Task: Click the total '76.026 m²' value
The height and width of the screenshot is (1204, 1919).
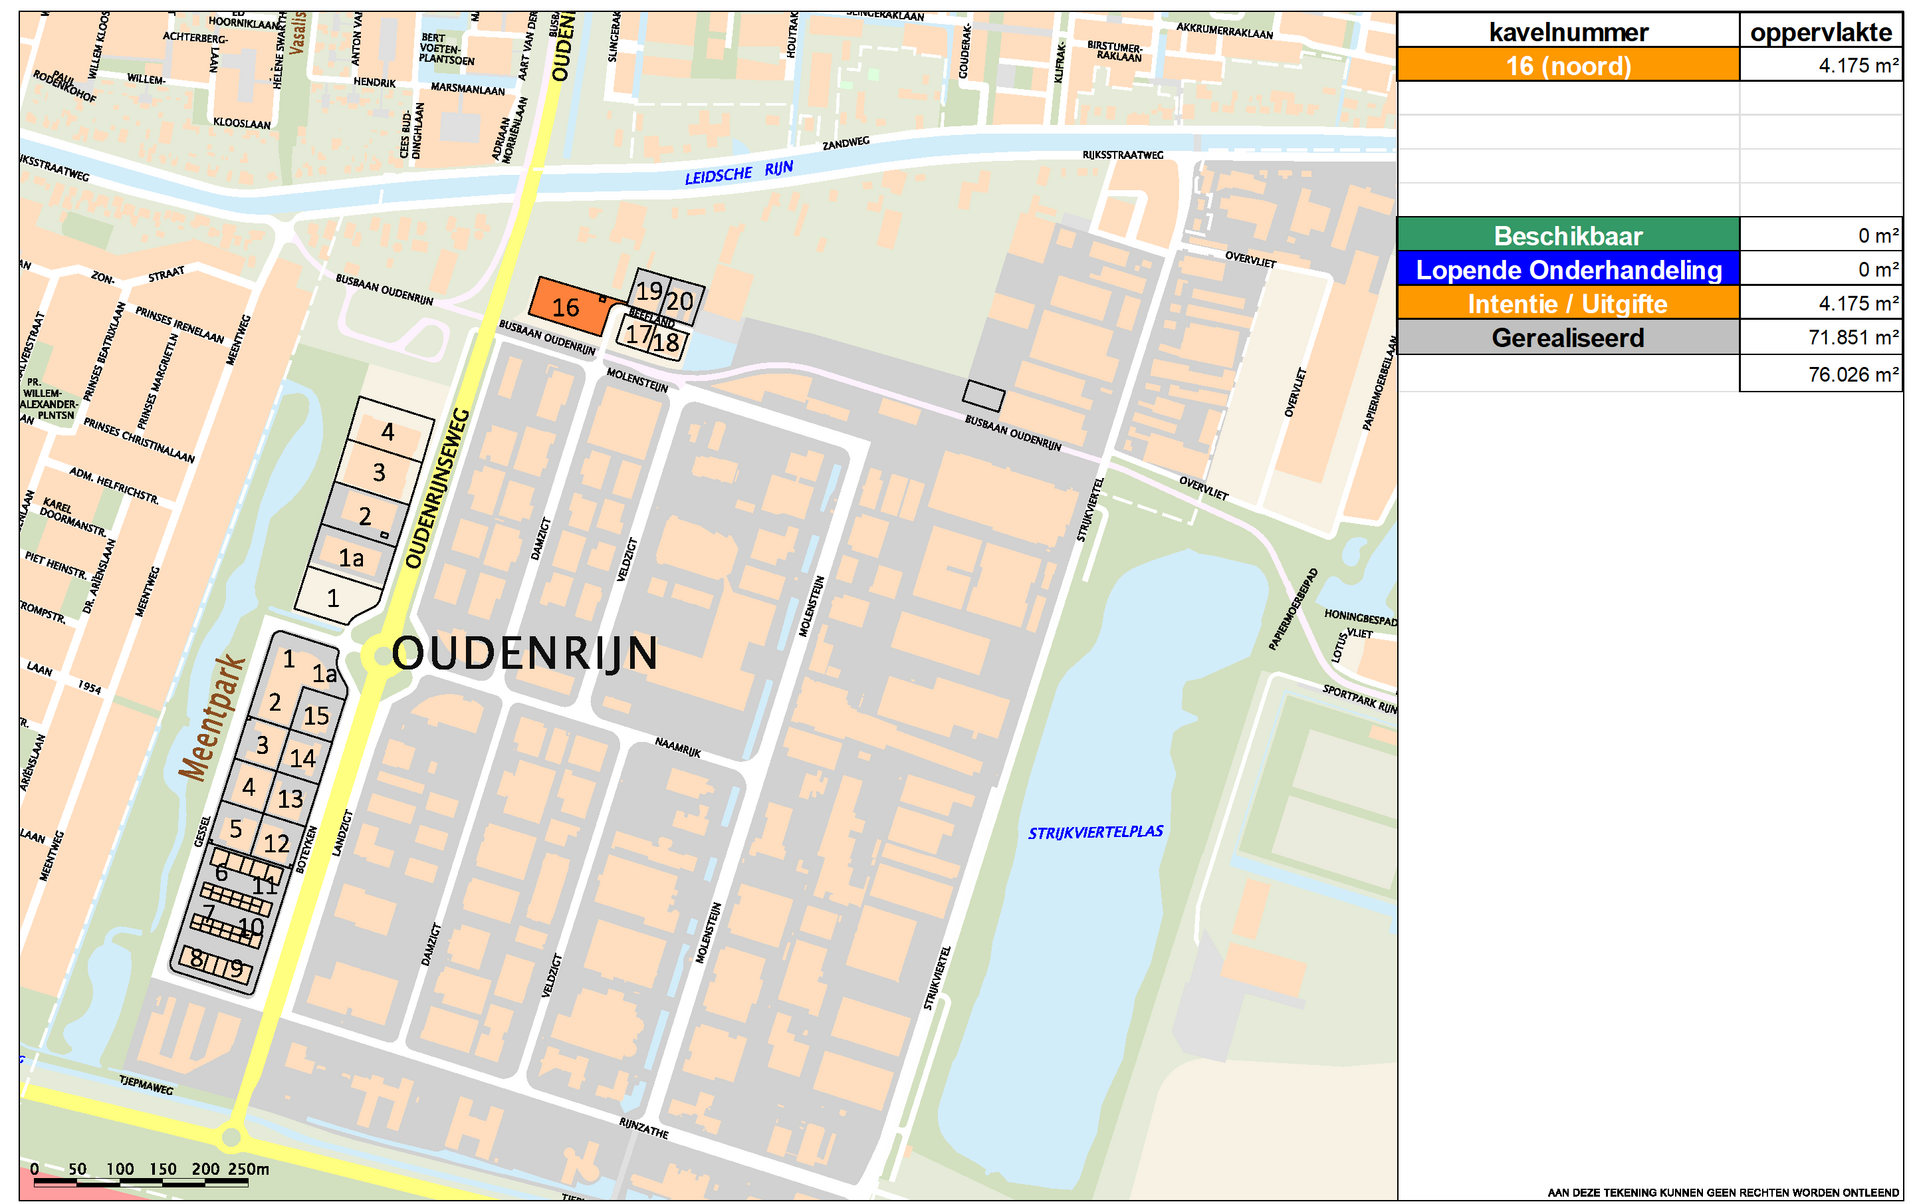Action: pos(1853,374)
